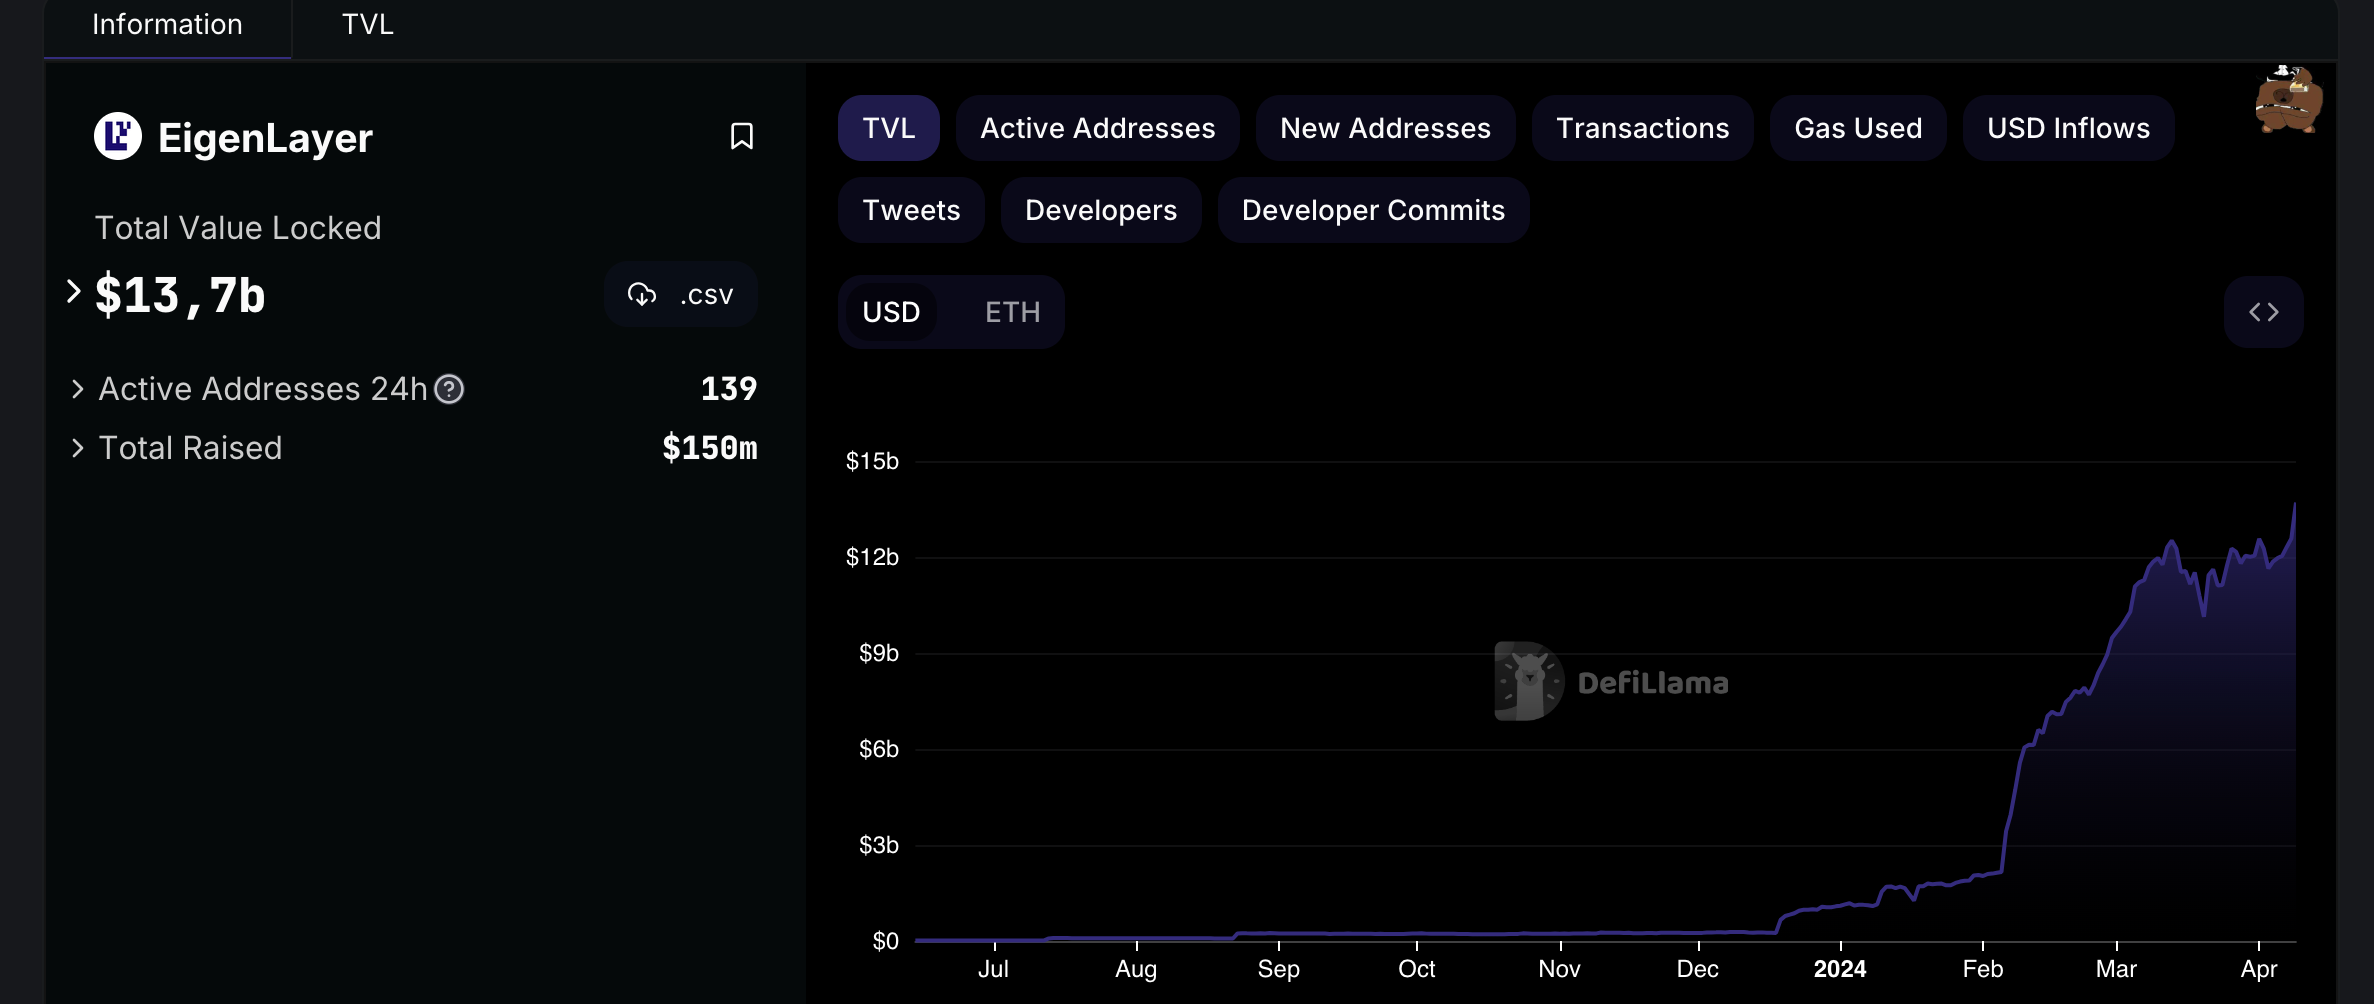
Task: Toggle the New Addresses chart metric
Action: tap(1385, 128)
